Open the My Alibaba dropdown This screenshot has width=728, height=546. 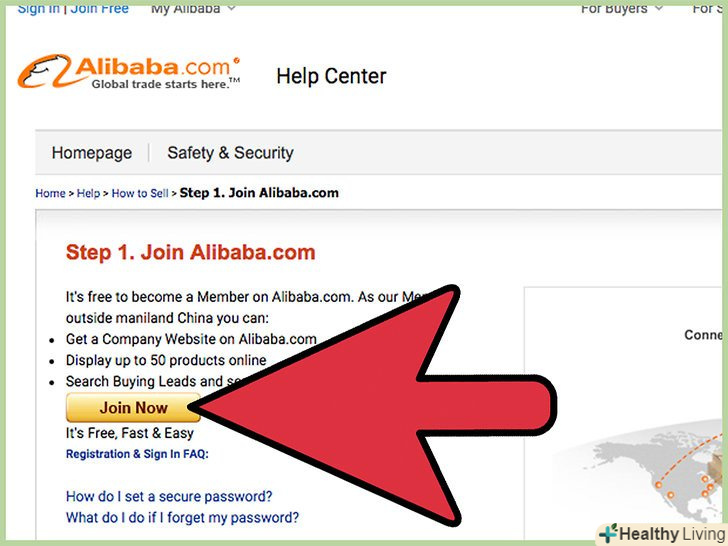tap(193, 8)
